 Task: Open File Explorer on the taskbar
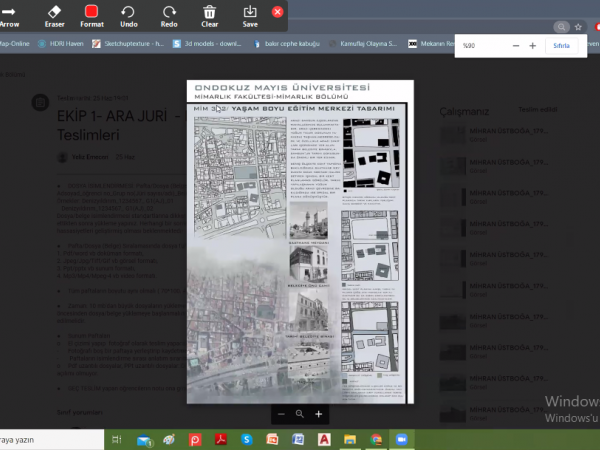pyautogui.click(x=350, y=440)
